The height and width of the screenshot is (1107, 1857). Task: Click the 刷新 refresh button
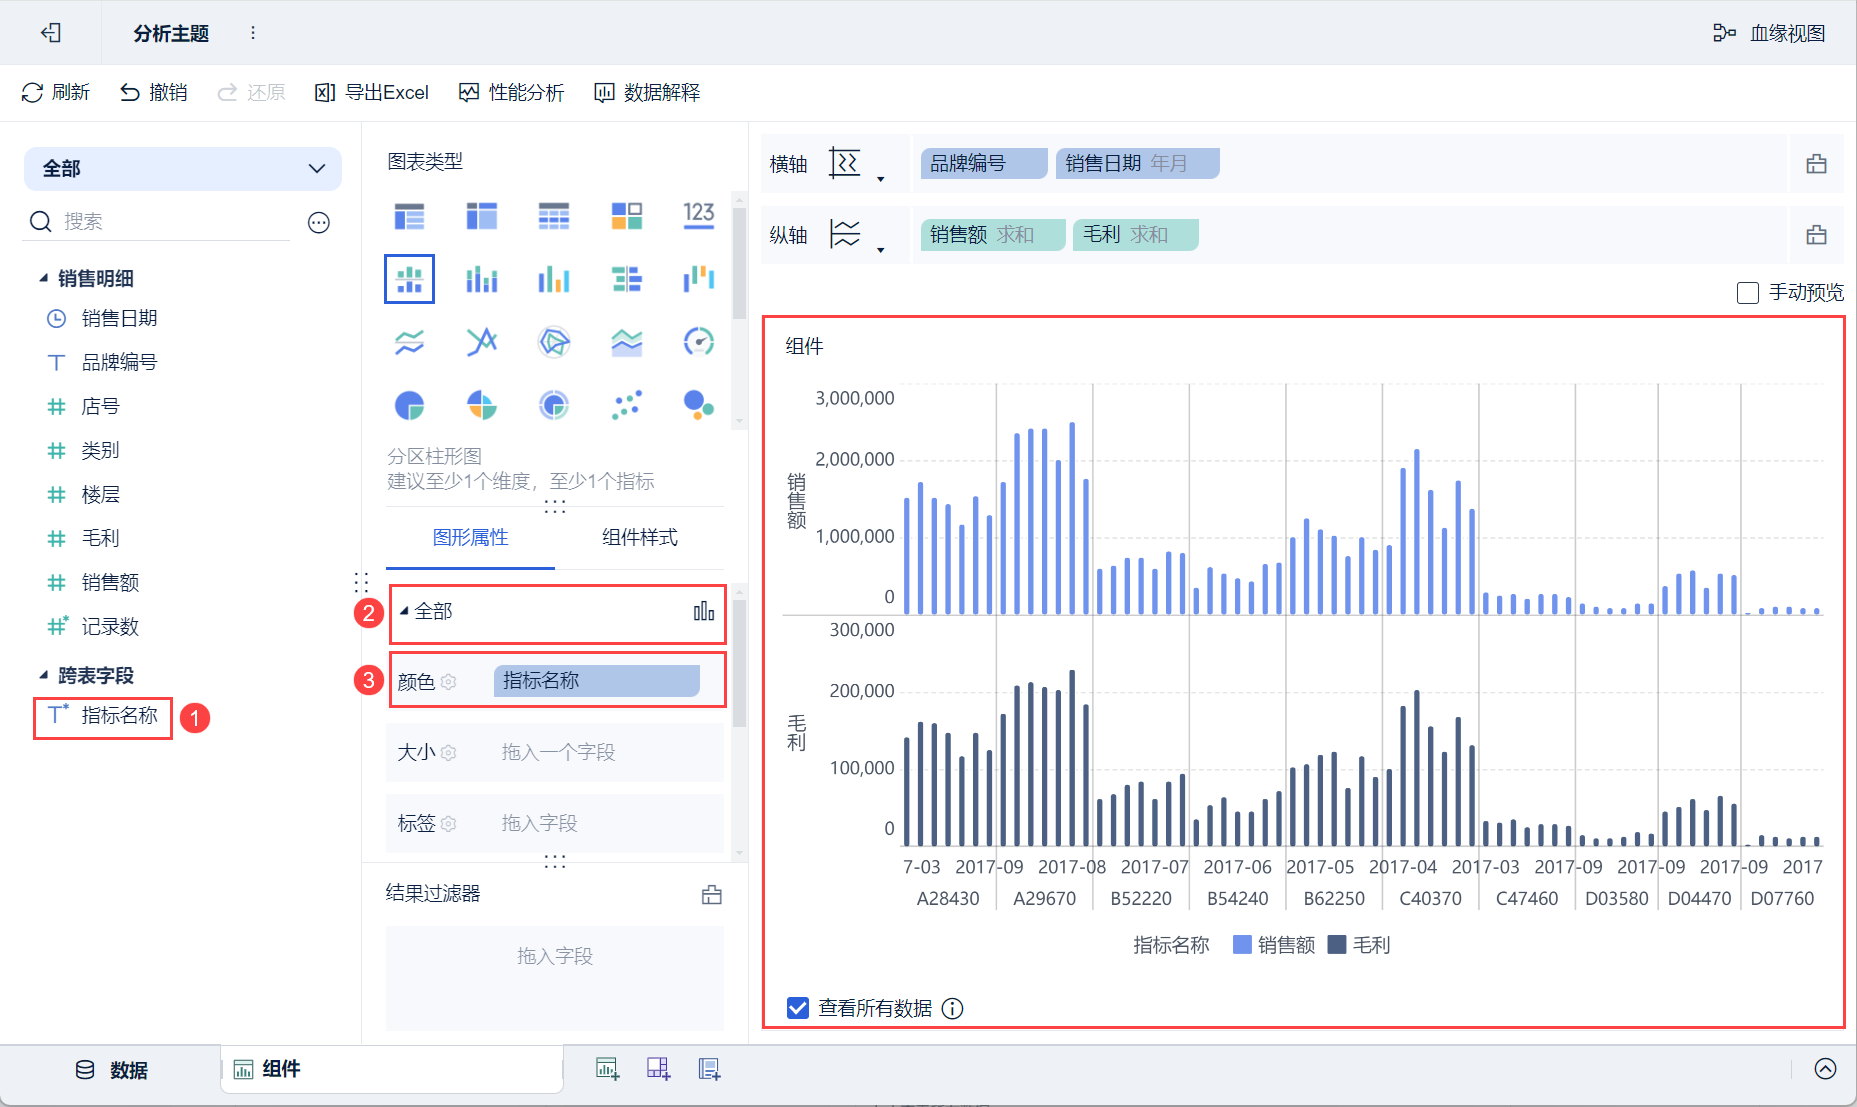(55, 93)
